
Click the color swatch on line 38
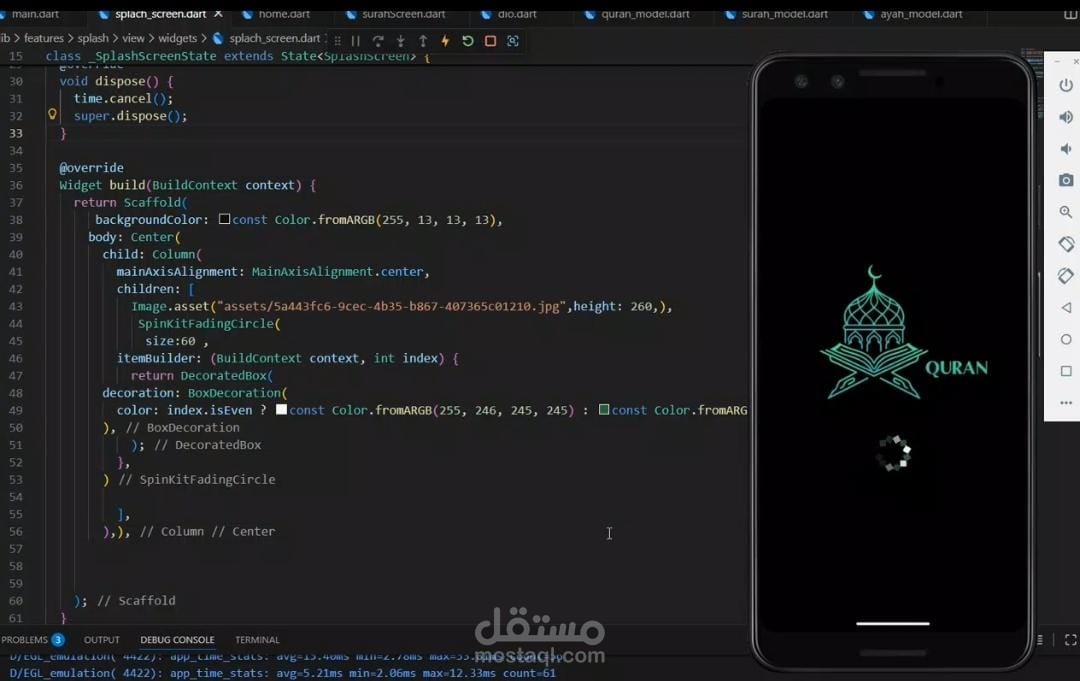point(225,219)
